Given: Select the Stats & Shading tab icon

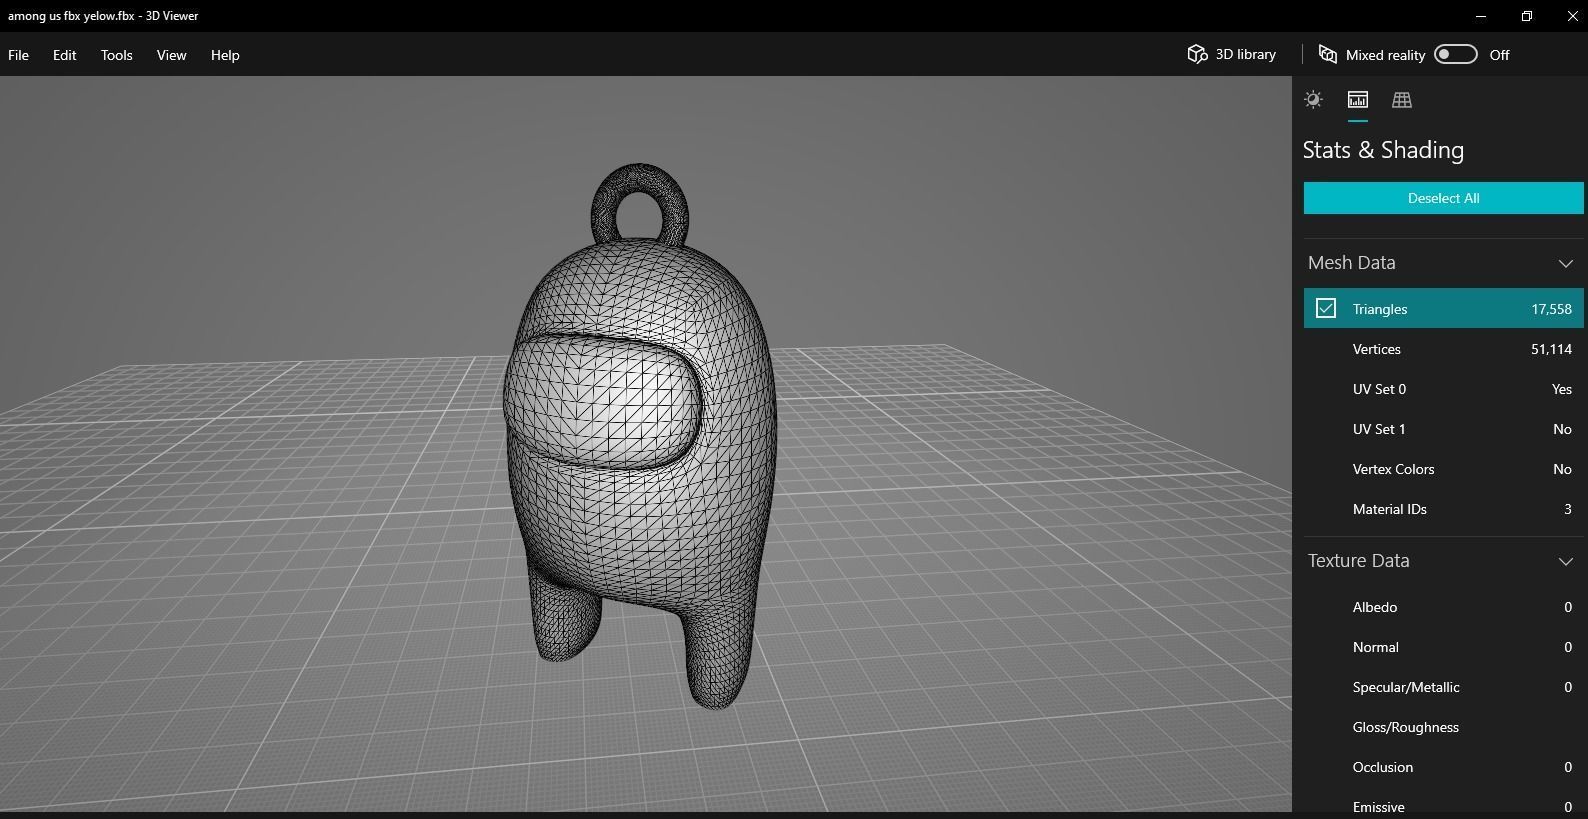Looking at the screenshot, I should 1357,99.
